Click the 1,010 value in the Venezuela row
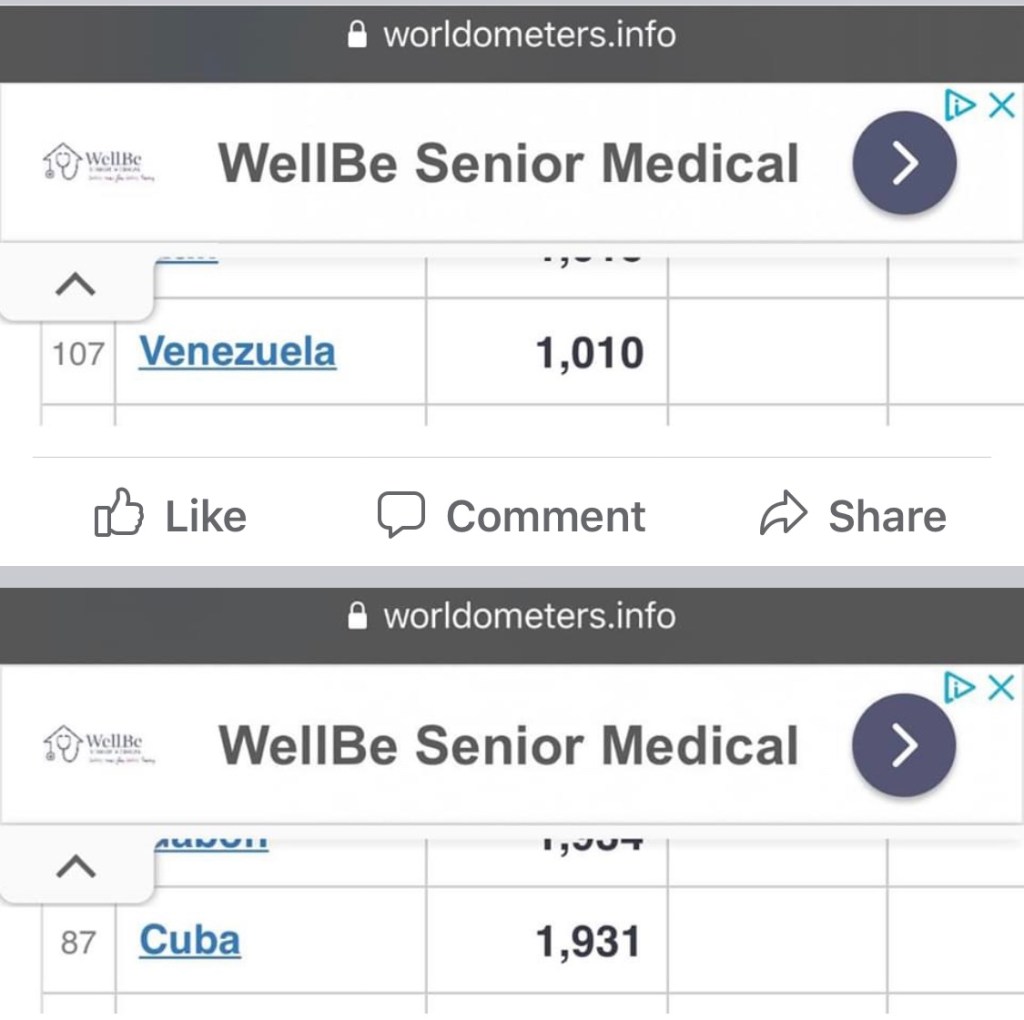Image resolution: width=1024 pixels, height=1020 pixels. coord(590,353)
